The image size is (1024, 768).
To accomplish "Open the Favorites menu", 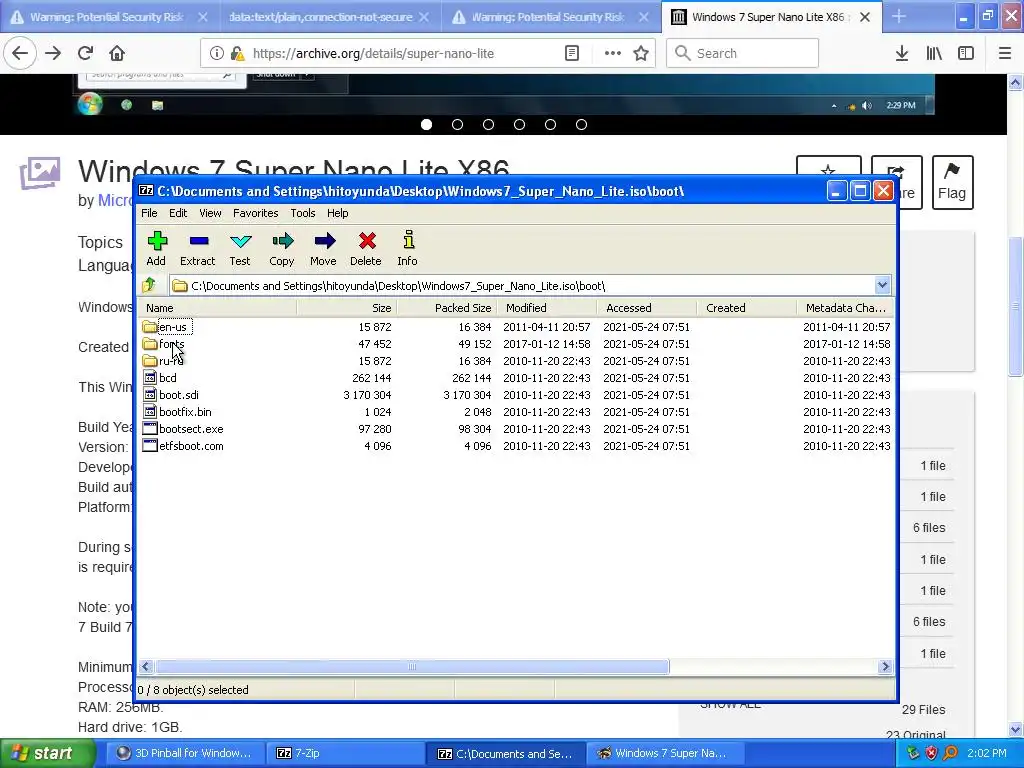I will [255, 213].
